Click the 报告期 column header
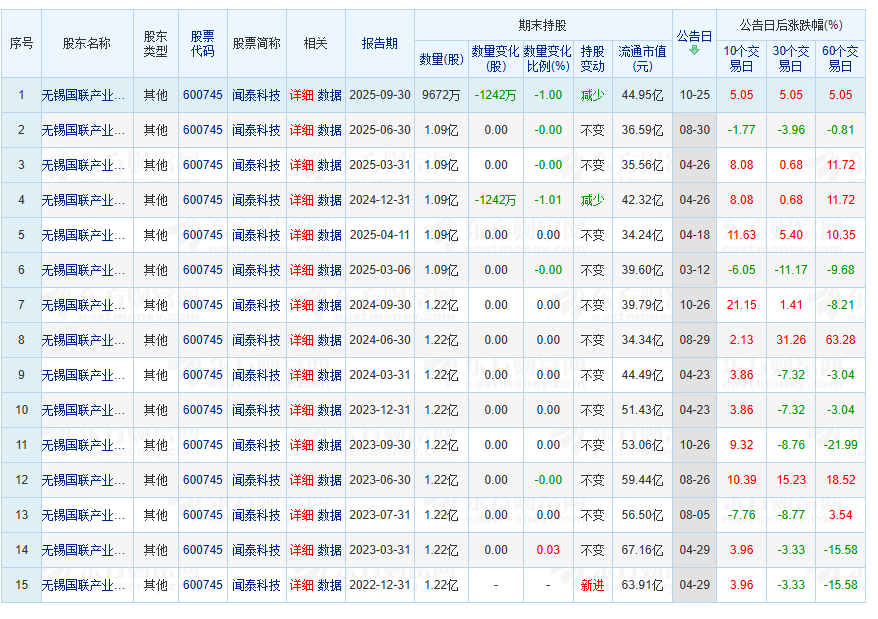The image size is (878, 619). tap(380, 43)
